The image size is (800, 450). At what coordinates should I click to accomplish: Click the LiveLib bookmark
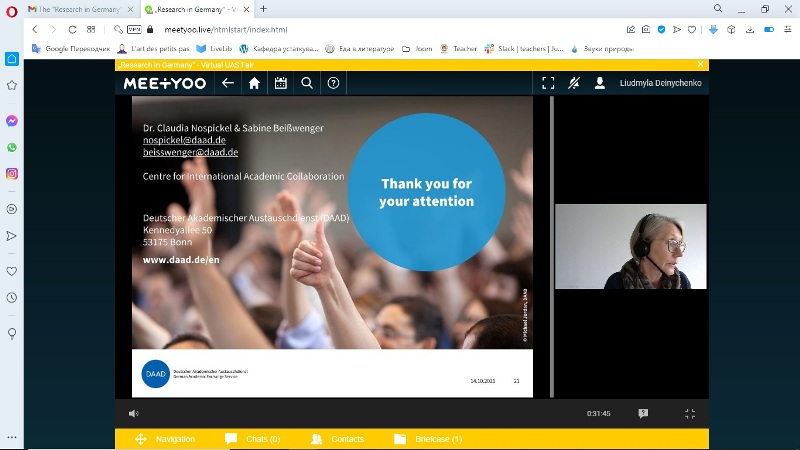point(214,48)
